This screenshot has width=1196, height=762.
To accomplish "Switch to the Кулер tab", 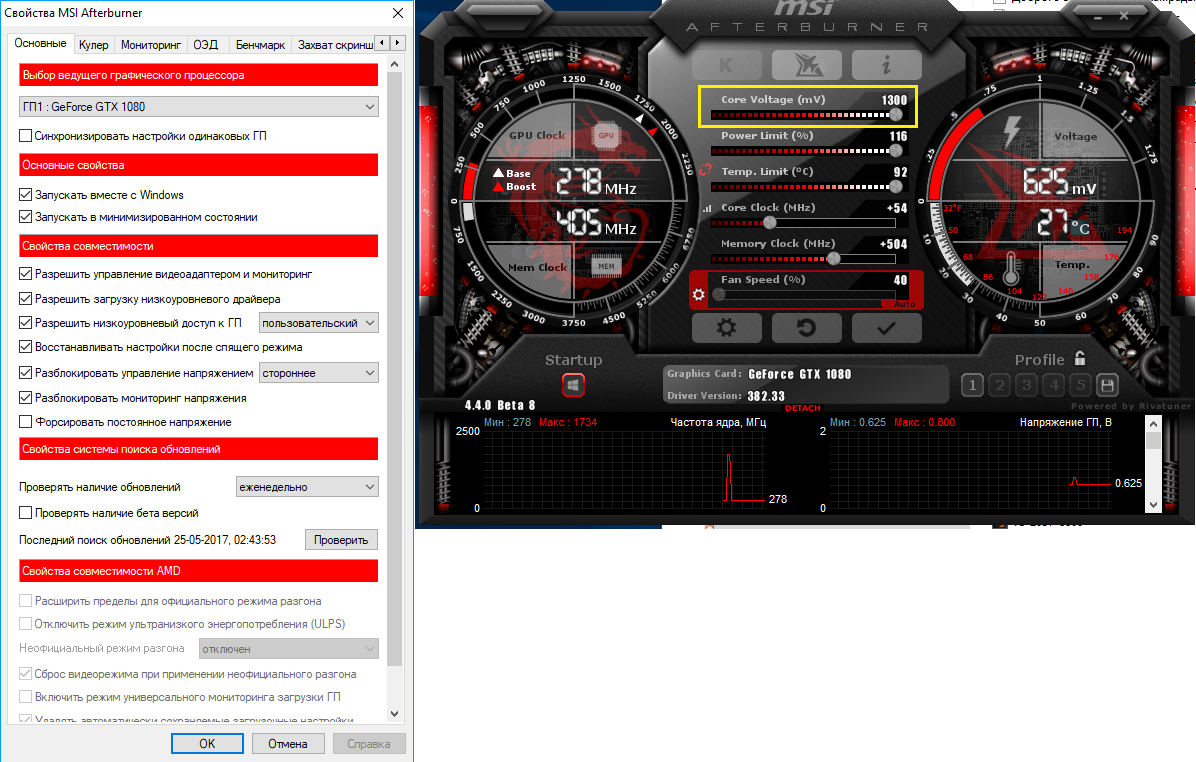I will click(94, 45).
